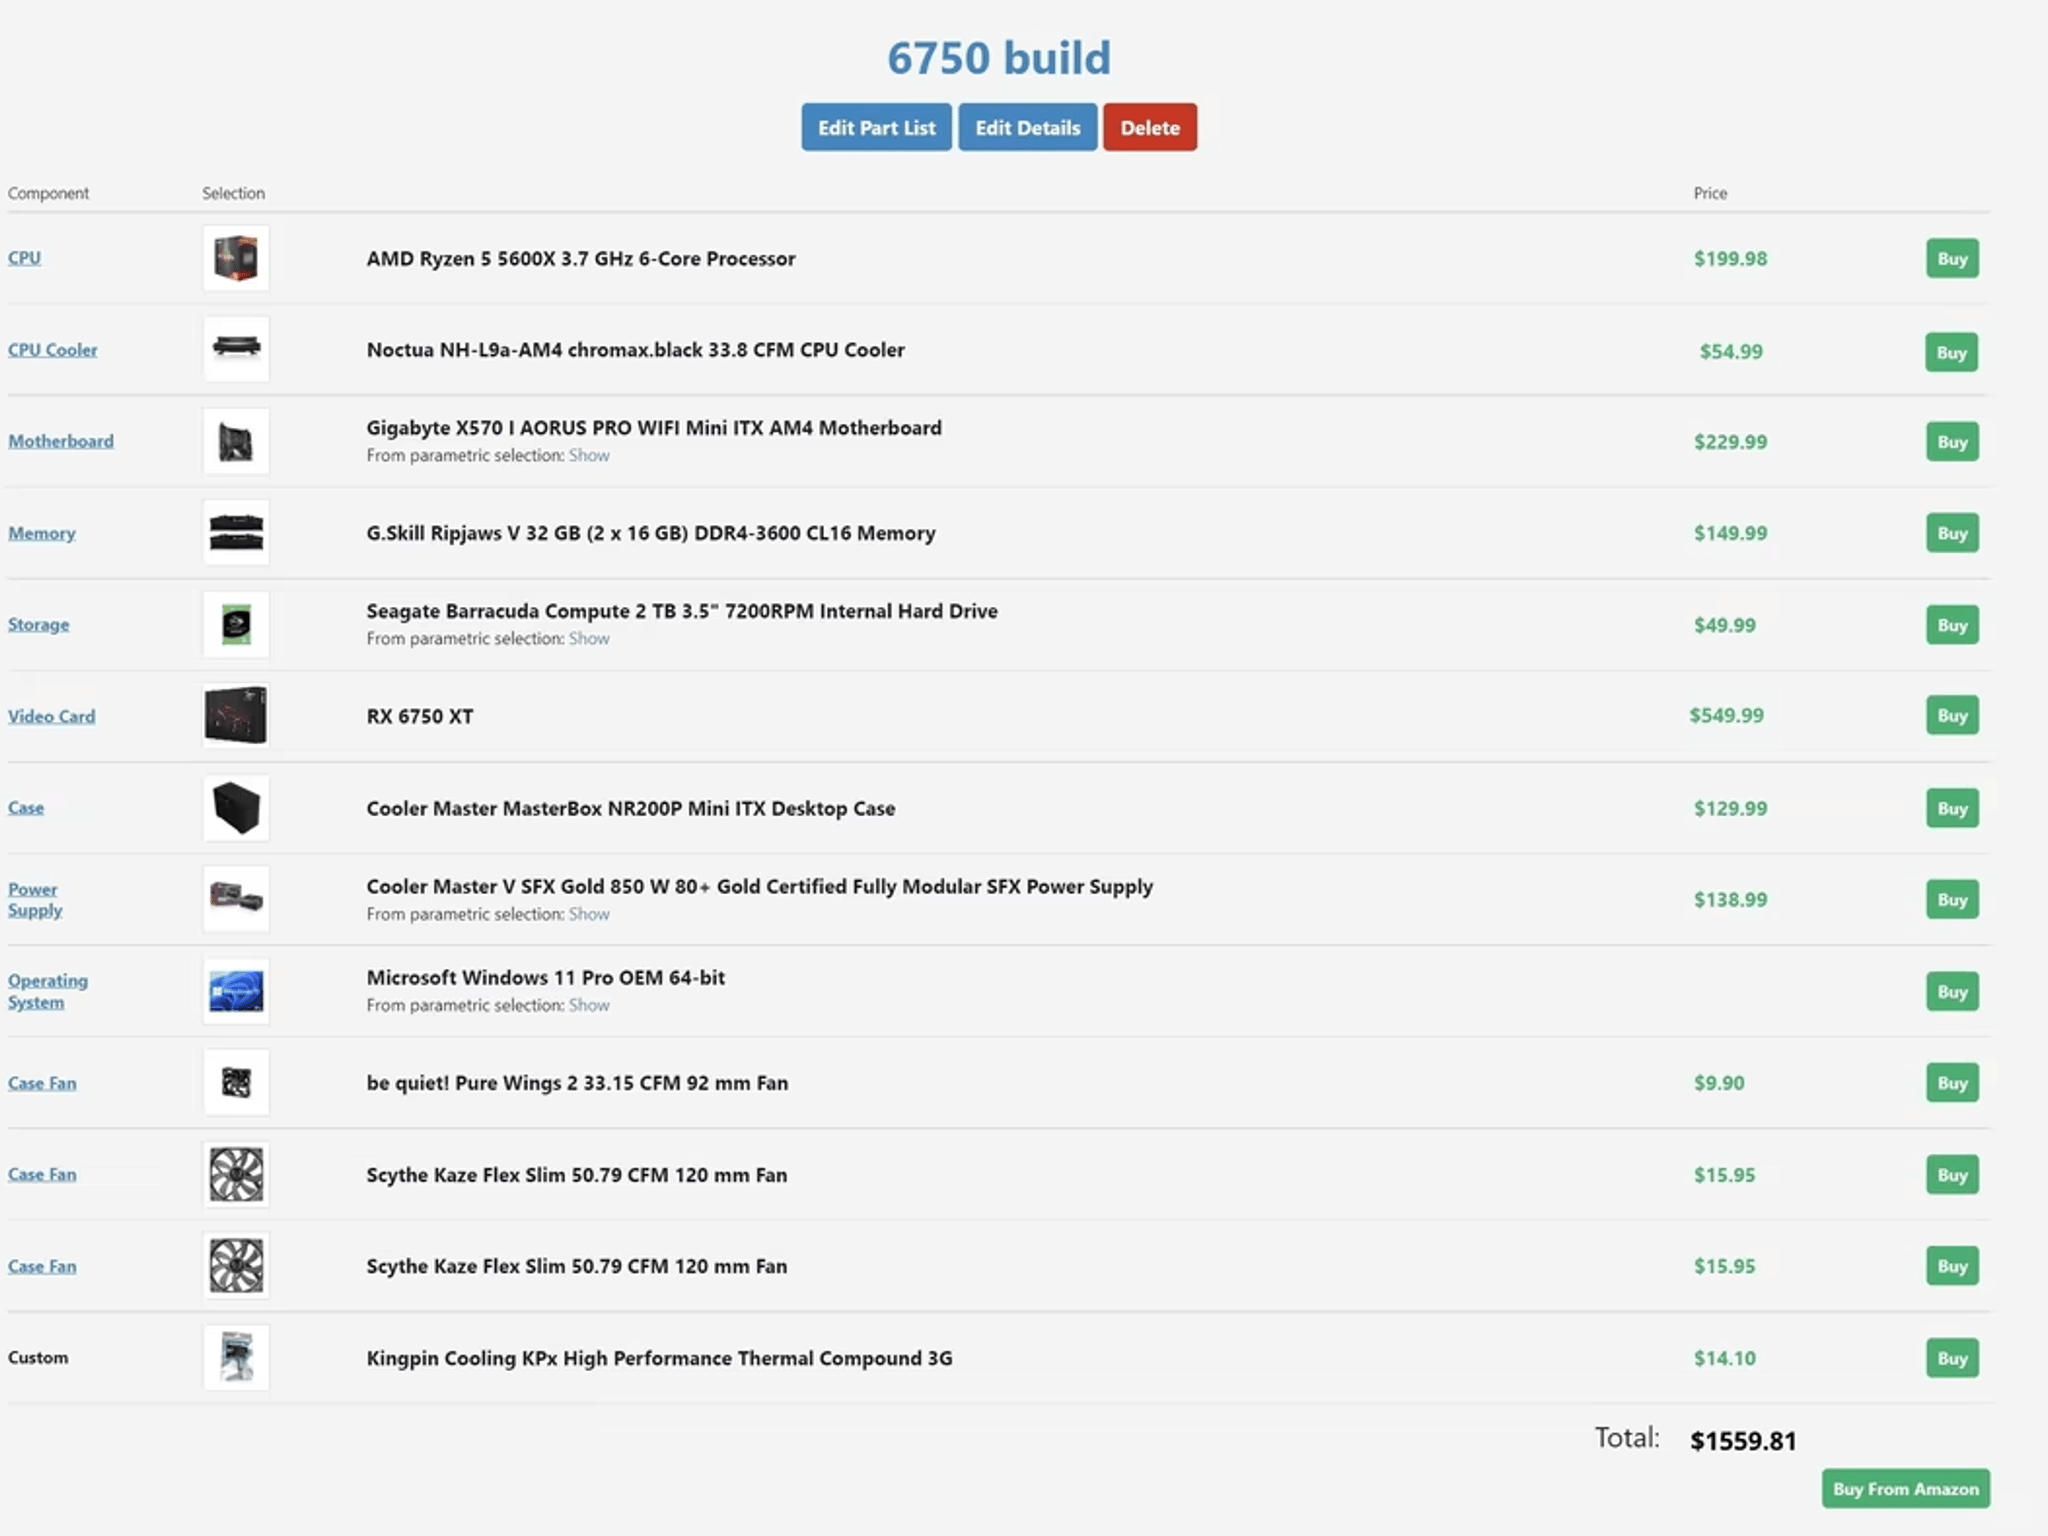The width and height of the screenshot is (2048, 1536).
Task: Click the Seagate Barracuda drive thumbnail
Action: pyautogui.click(x=236, y=624)
